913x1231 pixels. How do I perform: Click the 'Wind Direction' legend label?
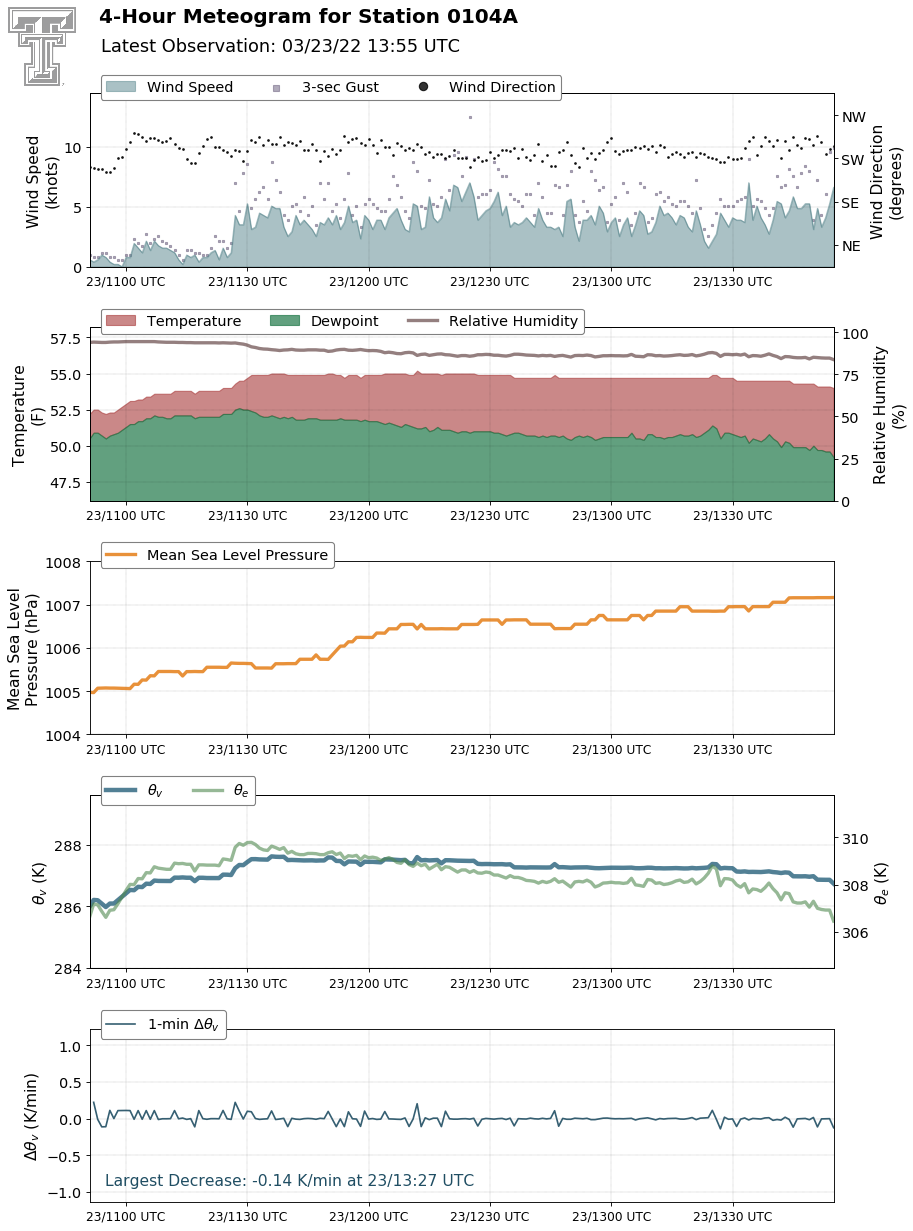pyautogui.click(x=502, y=87)
